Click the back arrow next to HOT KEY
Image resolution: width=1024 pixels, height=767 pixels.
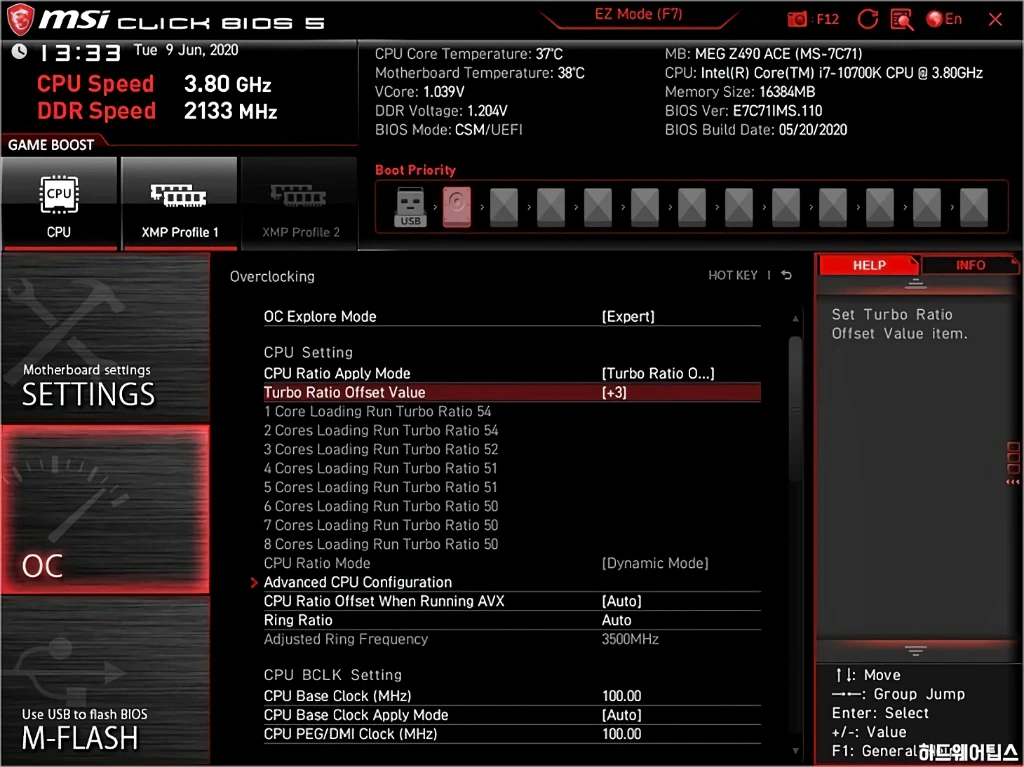click(x=786, y=275)
